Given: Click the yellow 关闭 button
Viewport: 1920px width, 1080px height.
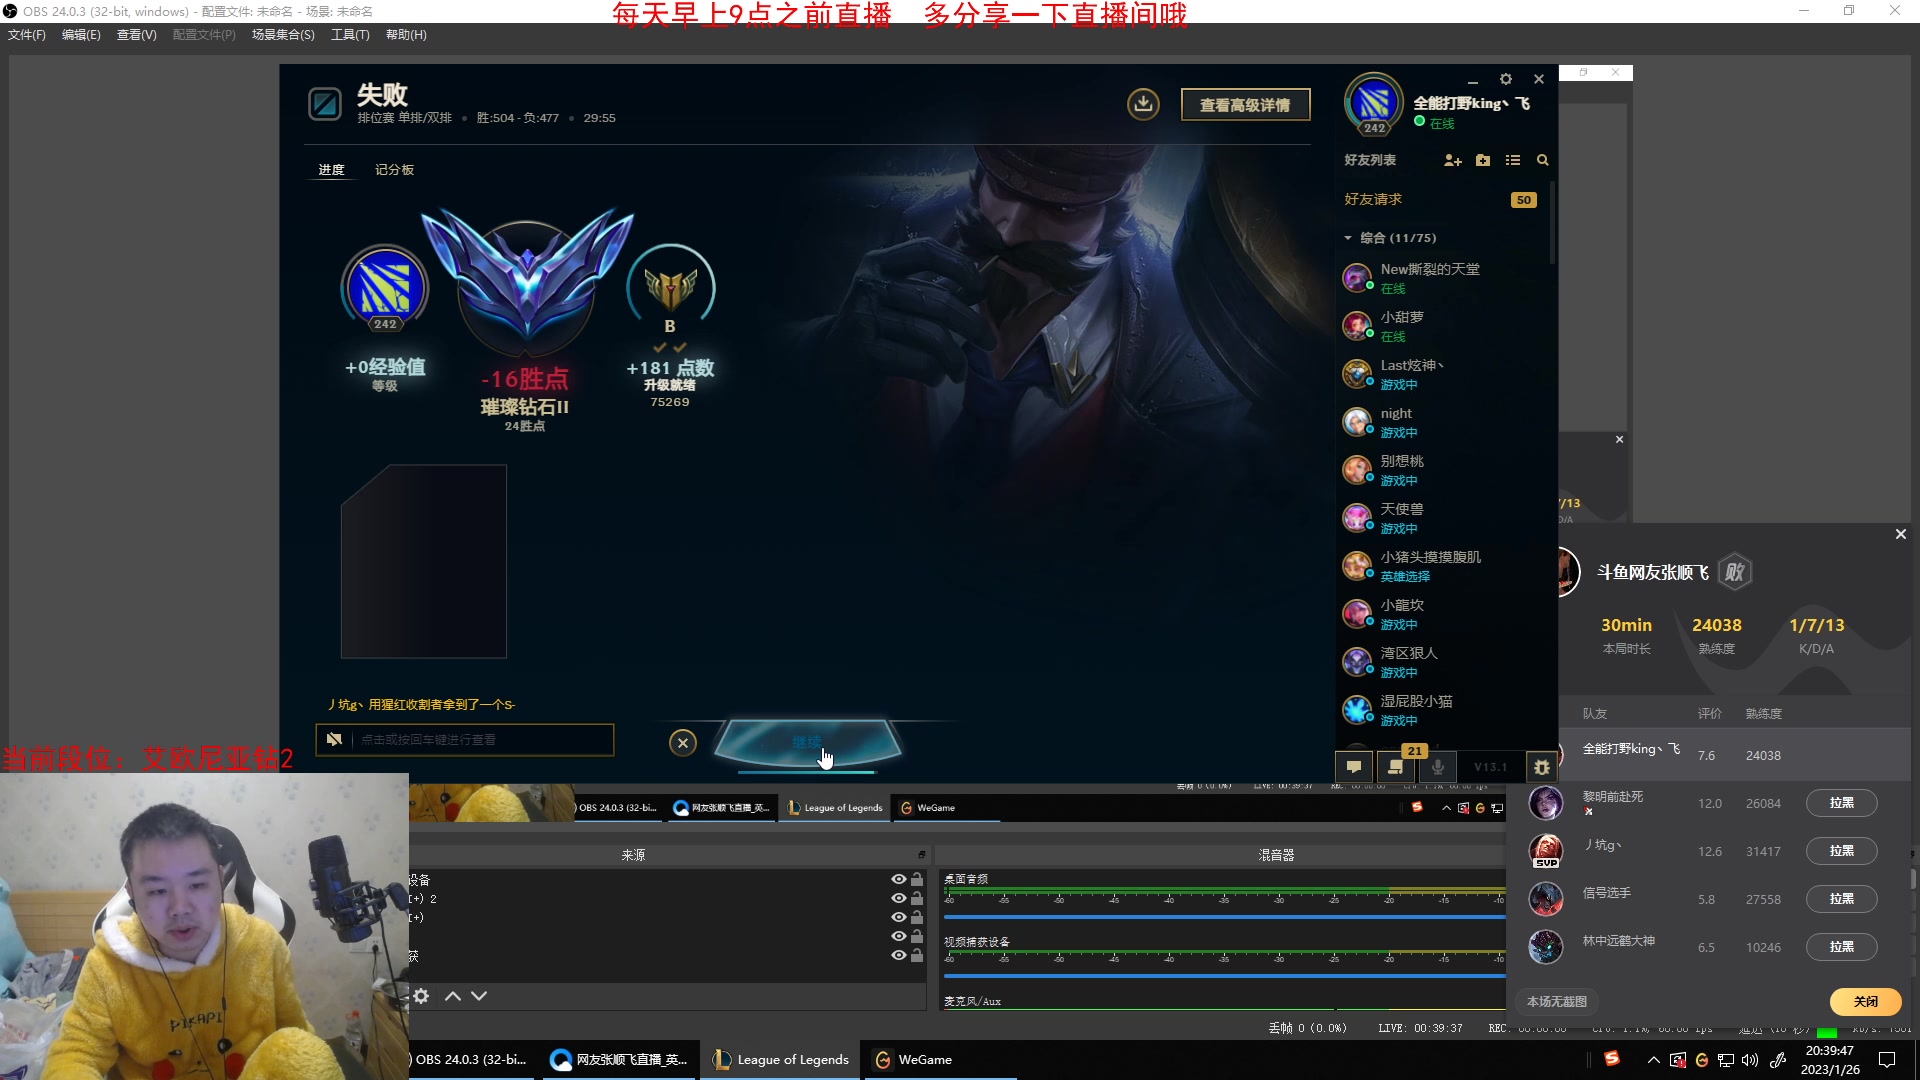Looking at the screenshot, I should point(1865,1001).
